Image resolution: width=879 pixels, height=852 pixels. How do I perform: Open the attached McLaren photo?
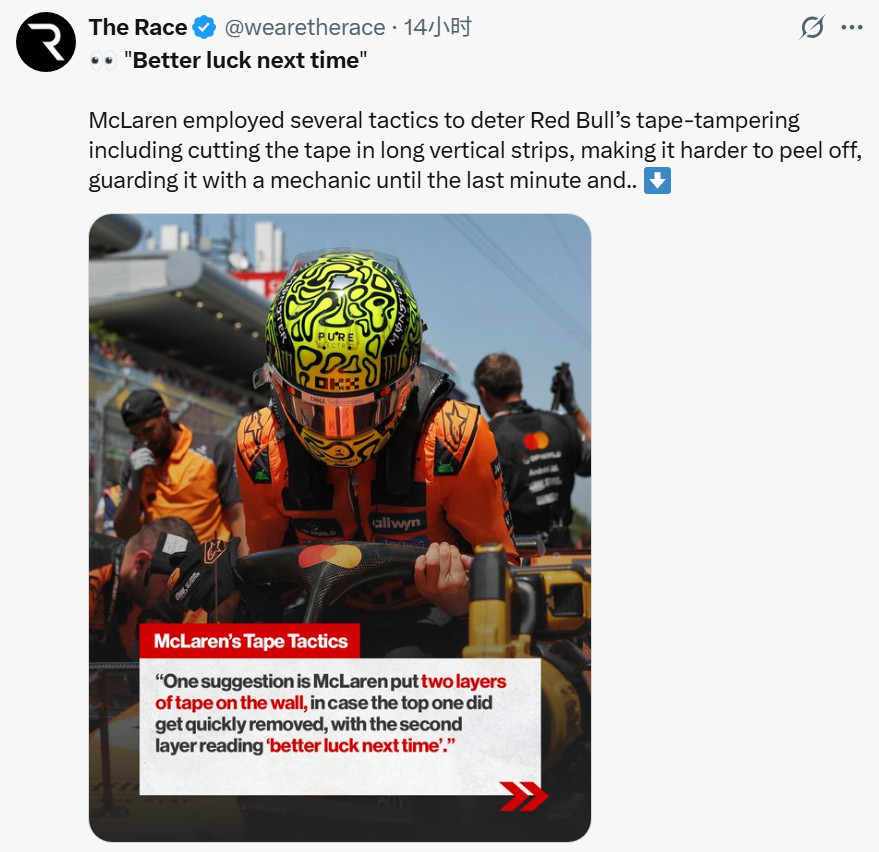coord(340,527)
